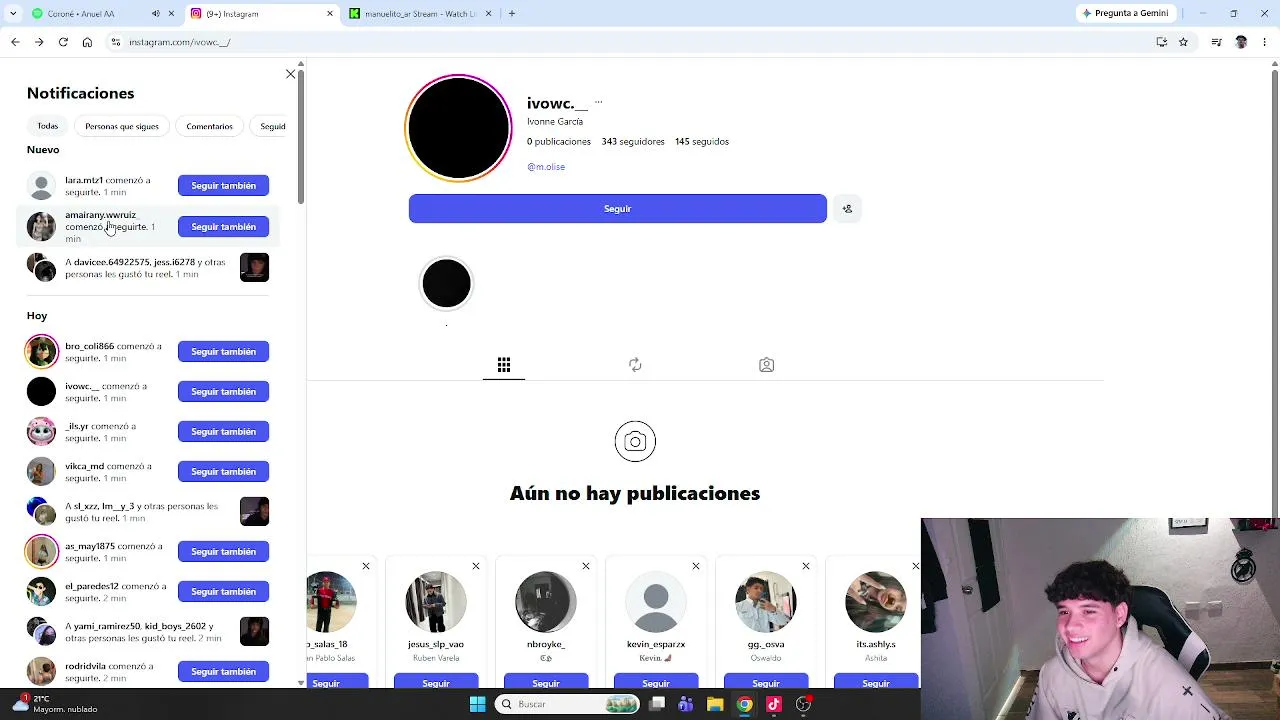Open the @m.olise link in bio
Viewport: 1280px width, 720px height.
pos(546,167)
